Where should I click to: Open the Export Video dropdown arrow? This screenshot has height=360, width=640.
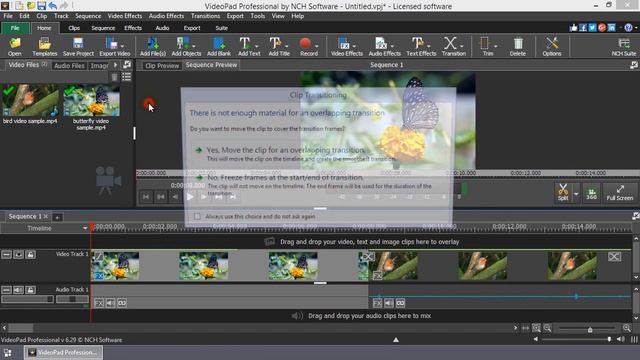tap(122, 46)
